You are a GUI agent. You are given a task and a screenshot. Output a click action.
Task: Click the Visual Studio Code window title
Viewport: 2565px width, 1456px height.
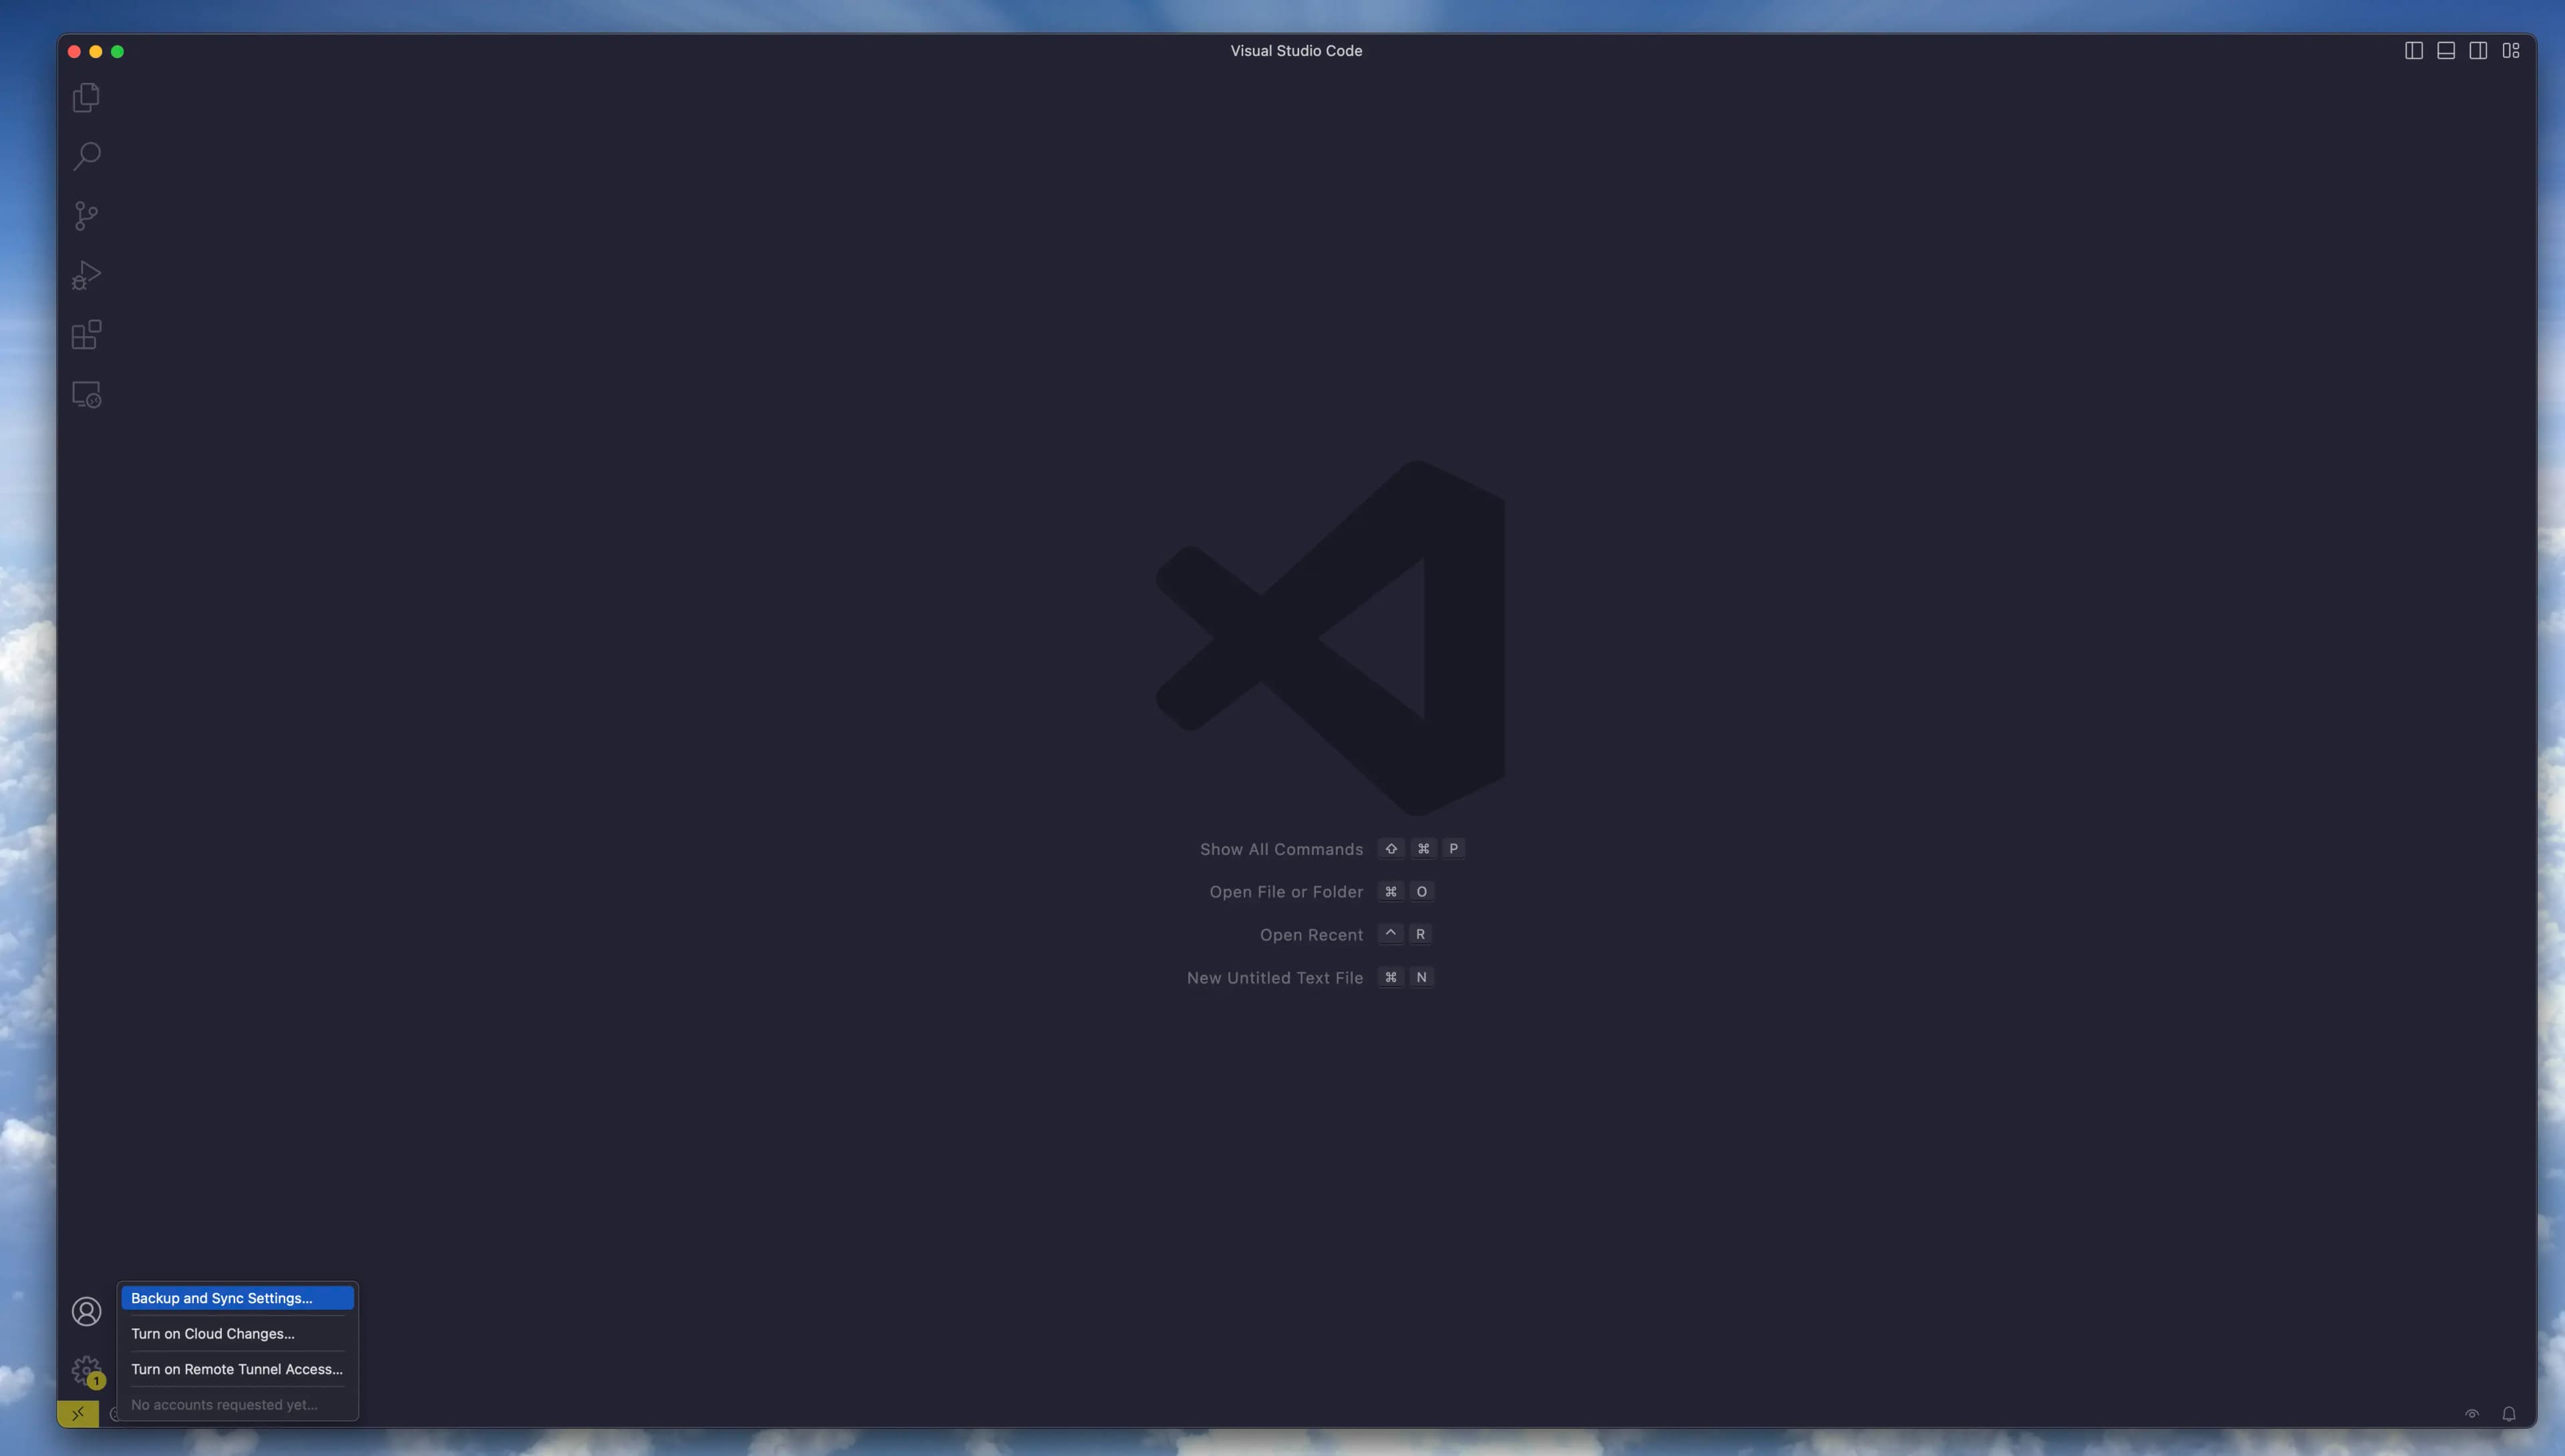1296,51
